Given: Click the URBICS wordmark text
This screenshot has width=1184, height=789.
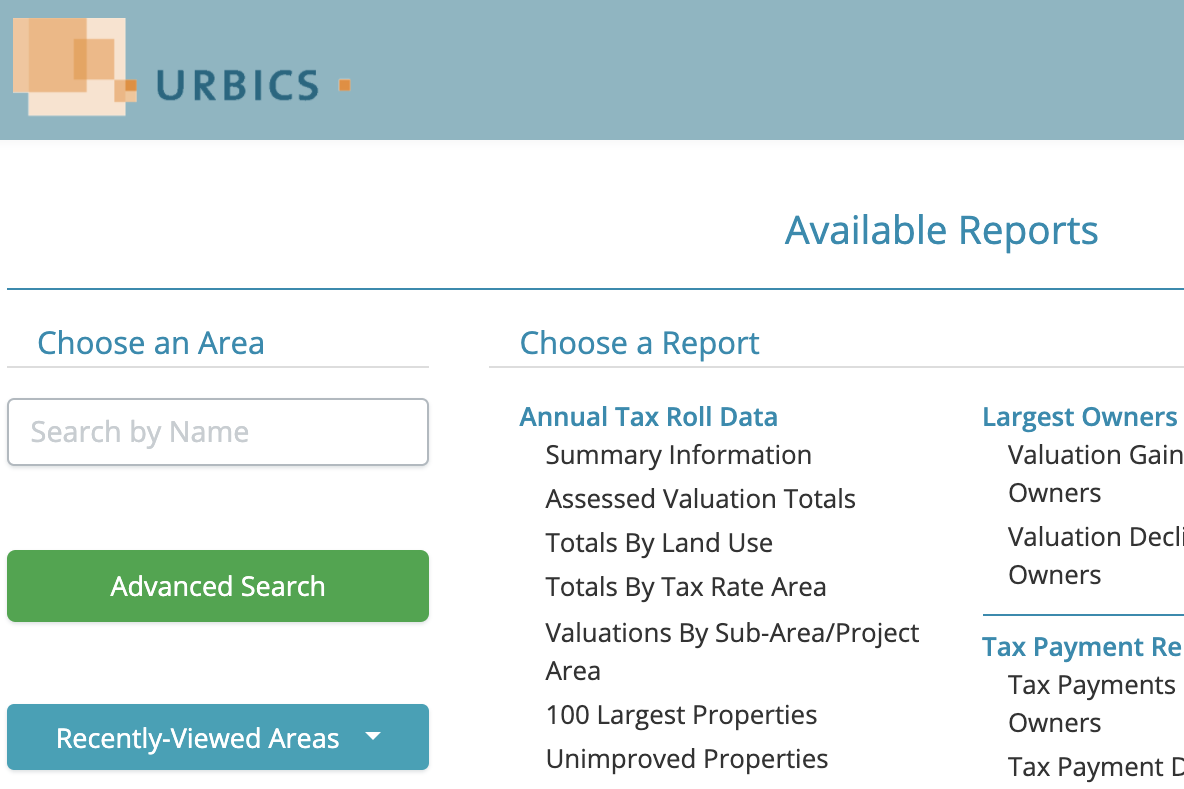Looking at the screenshot, I should 237,86.
